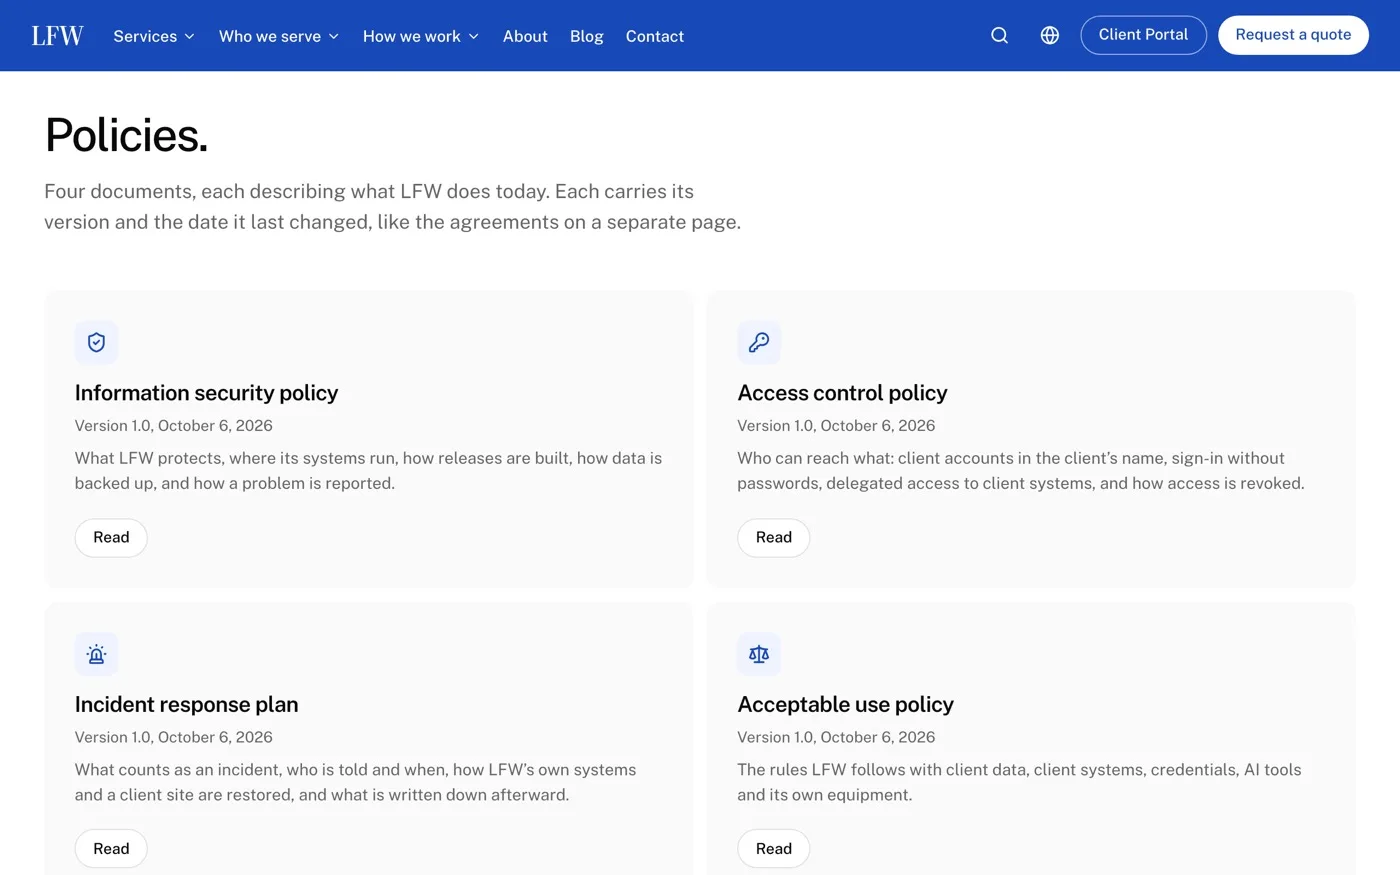Viewport: 1400px width, 875px height.
Task: Click the scales icon on Acceptable use policy
Action: click(x=759, y=654)
